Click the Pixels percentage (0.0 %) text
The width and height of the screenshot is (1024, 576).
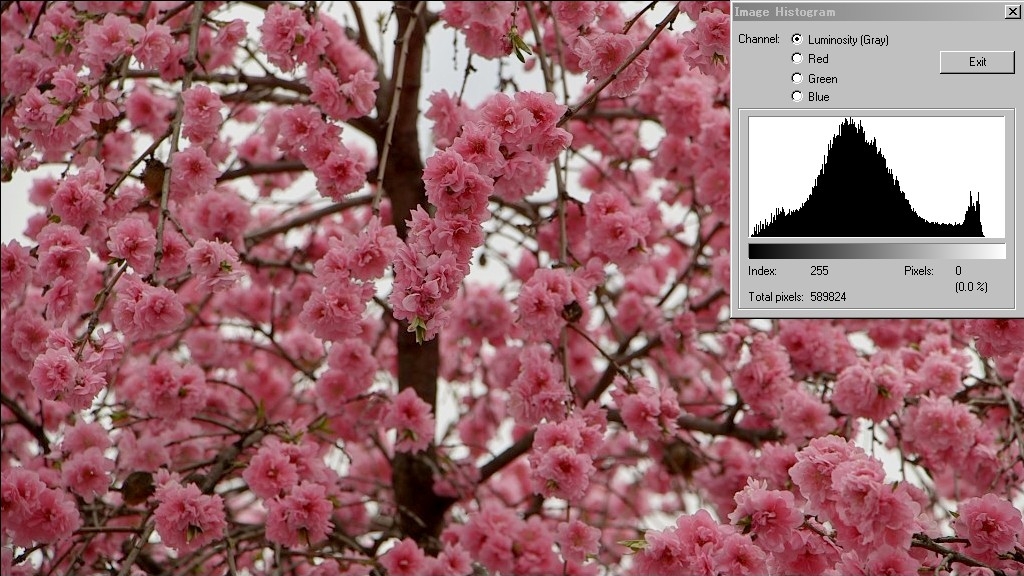[971, 287]
